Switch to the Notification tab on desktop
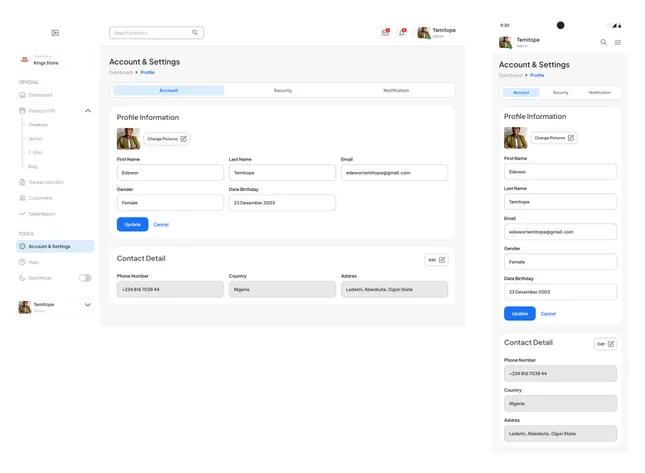645x473 pixels. (x=396, y=91)
